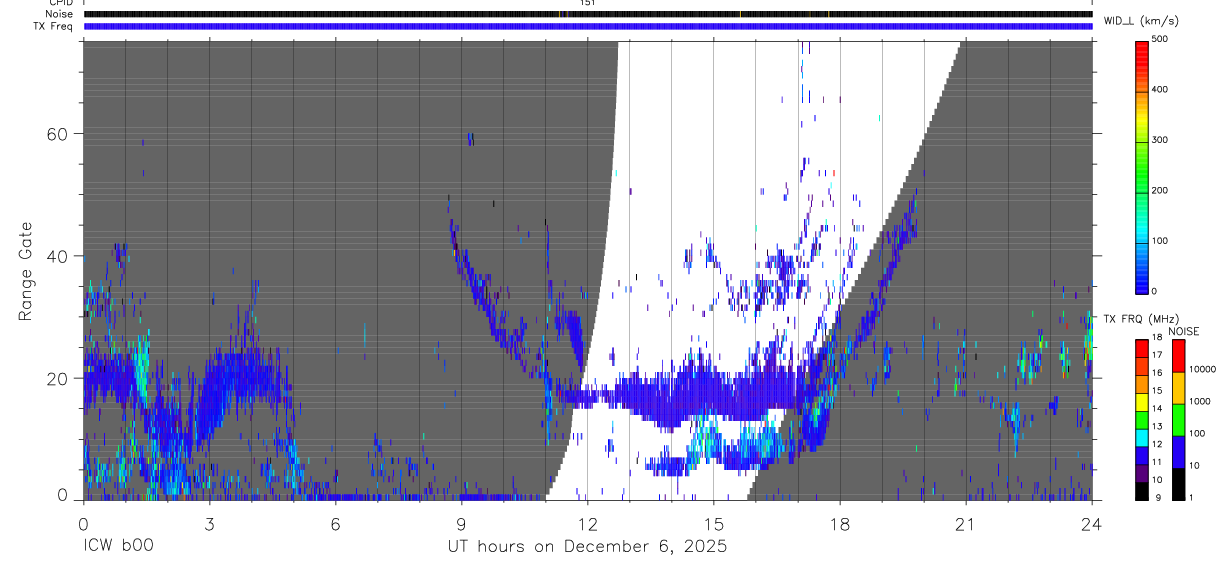Click the x-axis tick label '6'
The height and width of the screenshot is (567, 1228).
point(335,523)
